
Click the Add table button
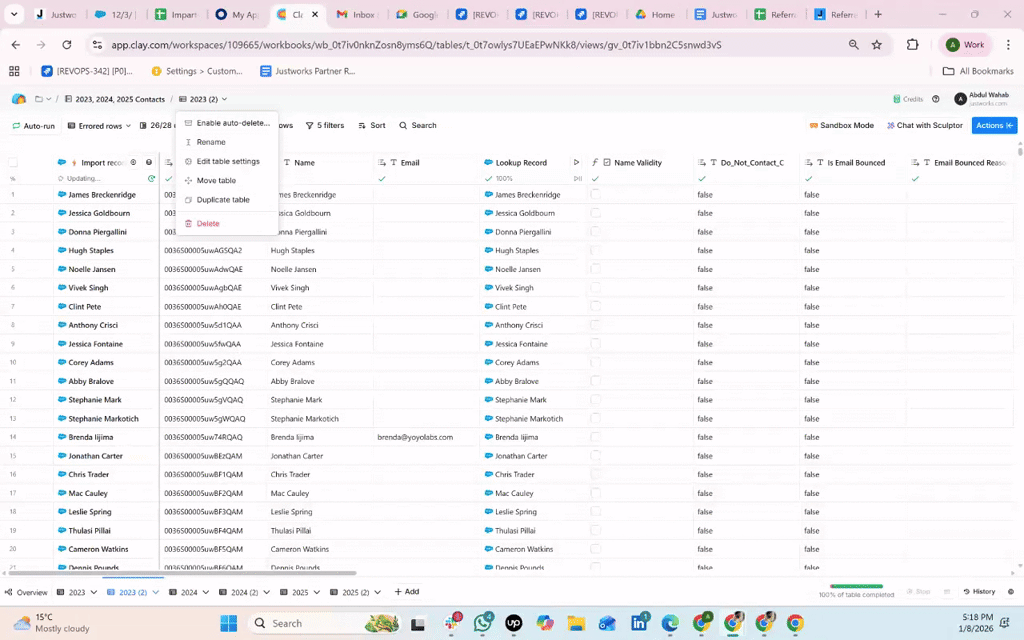406,592
